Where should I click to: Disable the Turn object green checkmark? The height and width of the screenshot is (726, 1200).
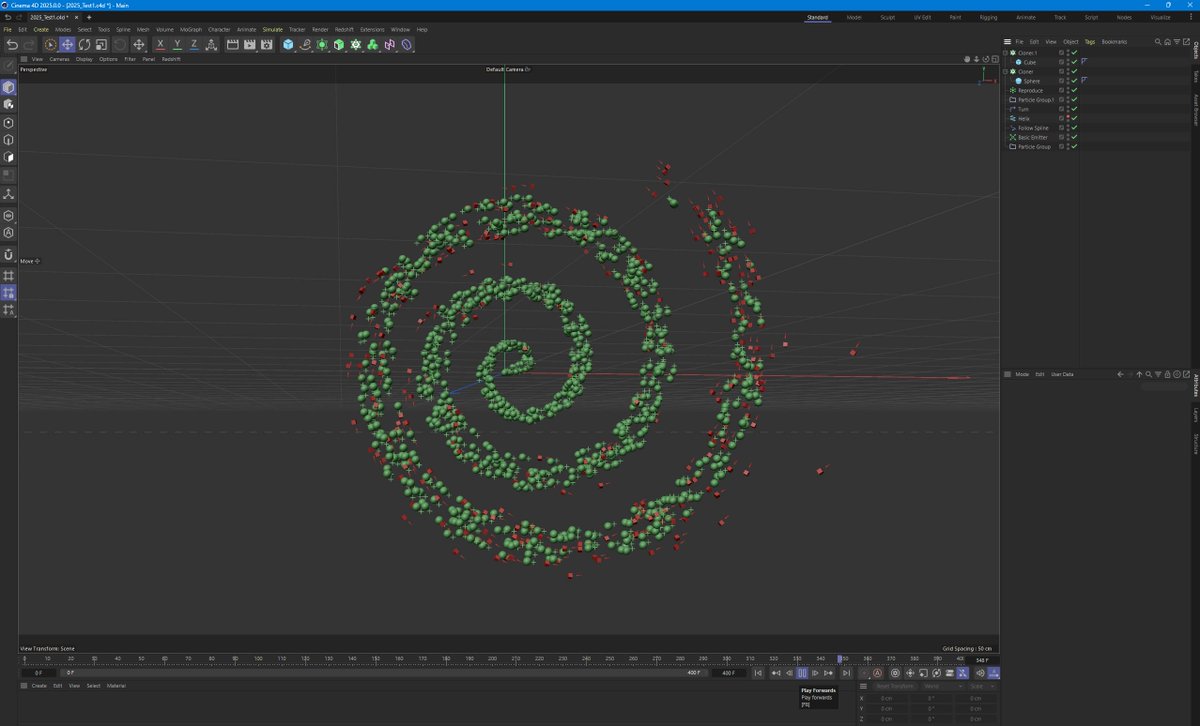click(x=1074, y=109)
